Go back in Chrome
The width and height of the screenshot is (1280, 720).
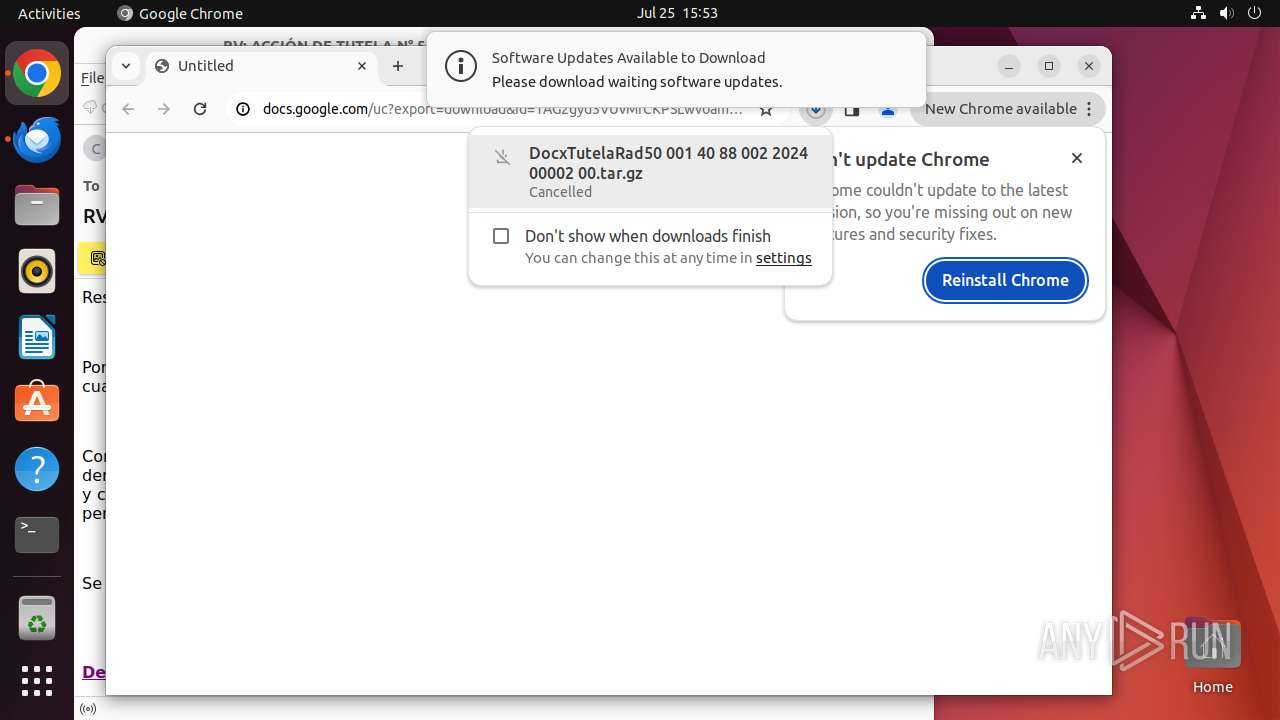point(127,109)
